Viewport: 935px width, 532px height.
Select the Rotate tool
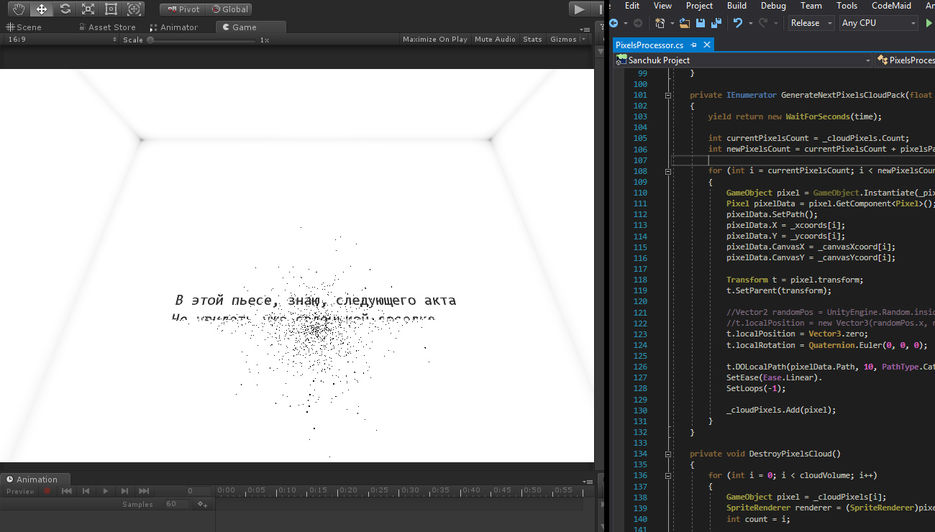pos(65,9)
